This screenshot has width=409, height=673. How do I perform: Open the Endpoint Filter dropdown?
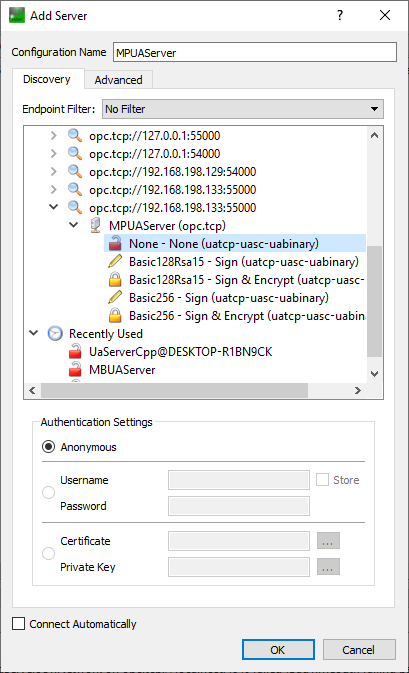click(x=243, y=109)
